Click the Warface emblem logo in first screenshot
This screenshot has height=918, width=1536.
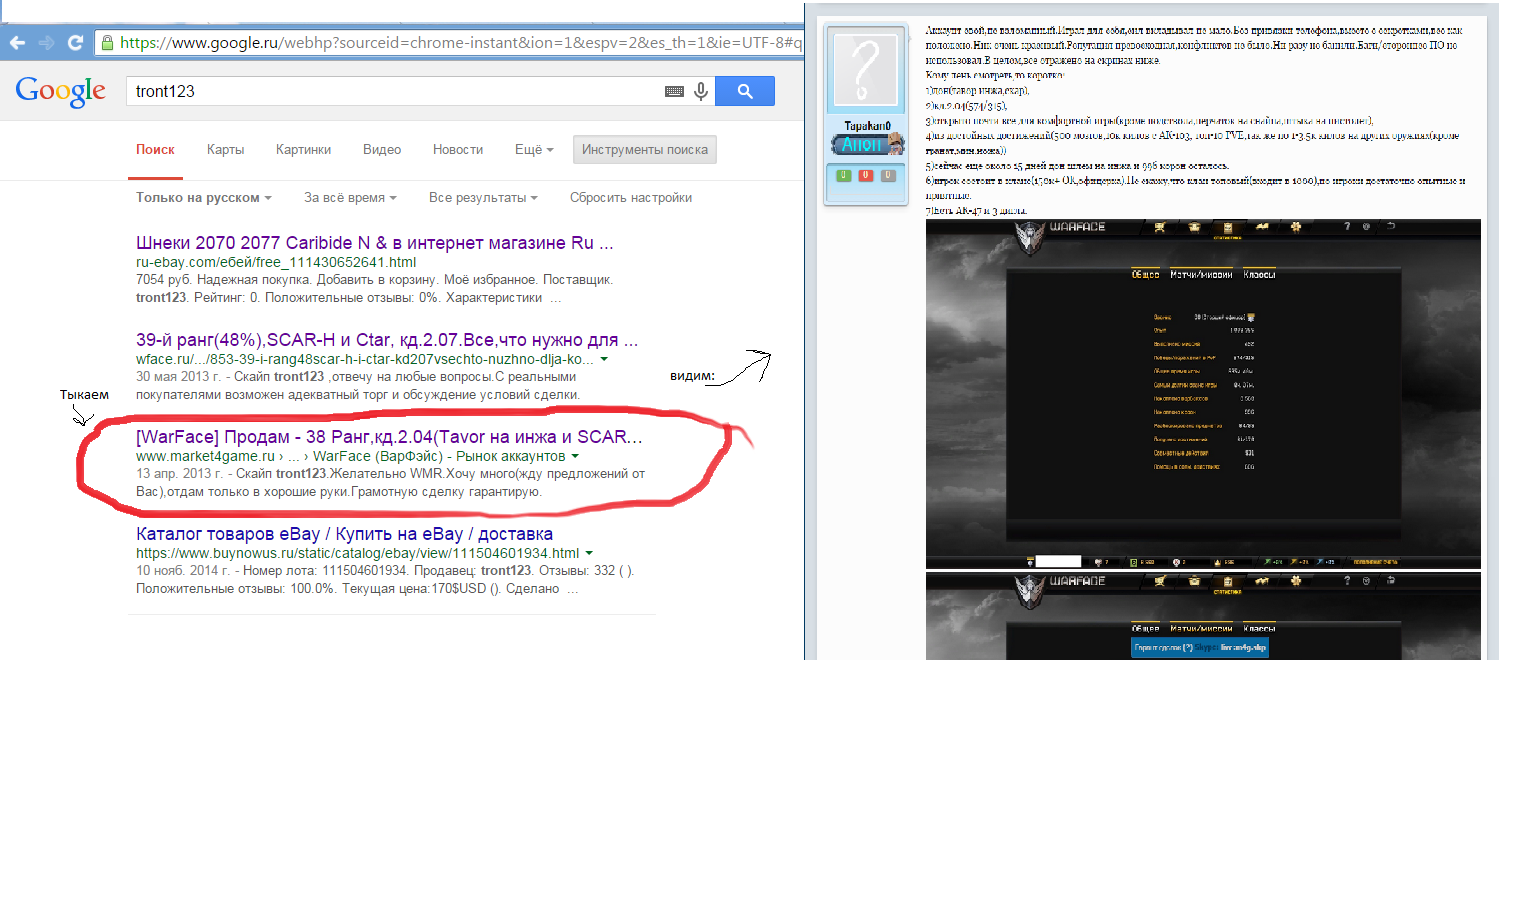pos(1031,238)
